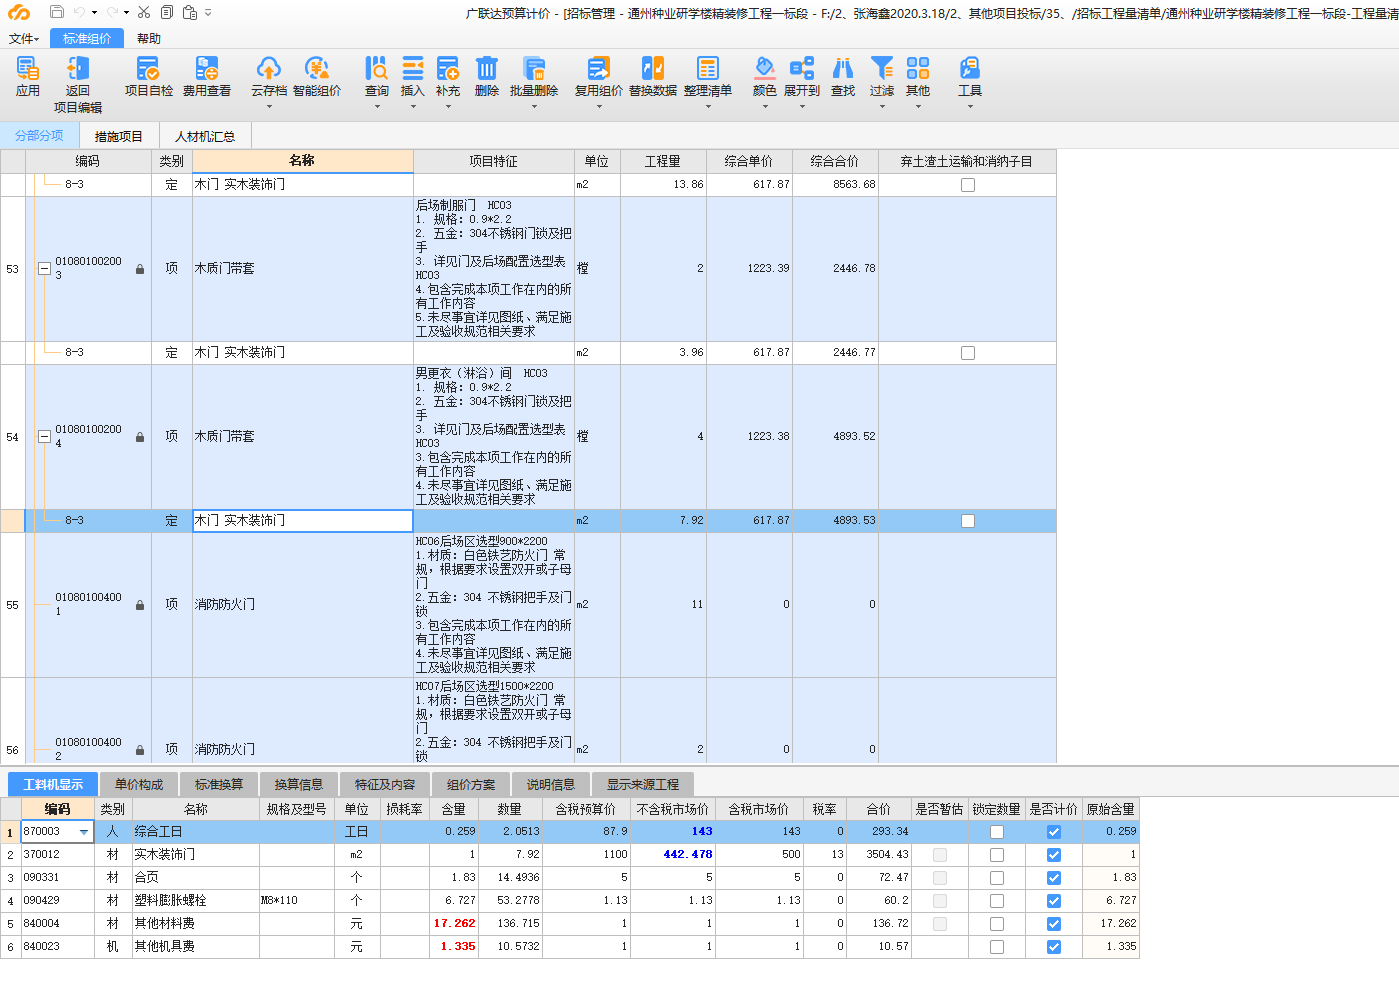Expand the 过滤 dropdown arrow
This screenshot has height=1001, width=1399.
pos(882,106)
